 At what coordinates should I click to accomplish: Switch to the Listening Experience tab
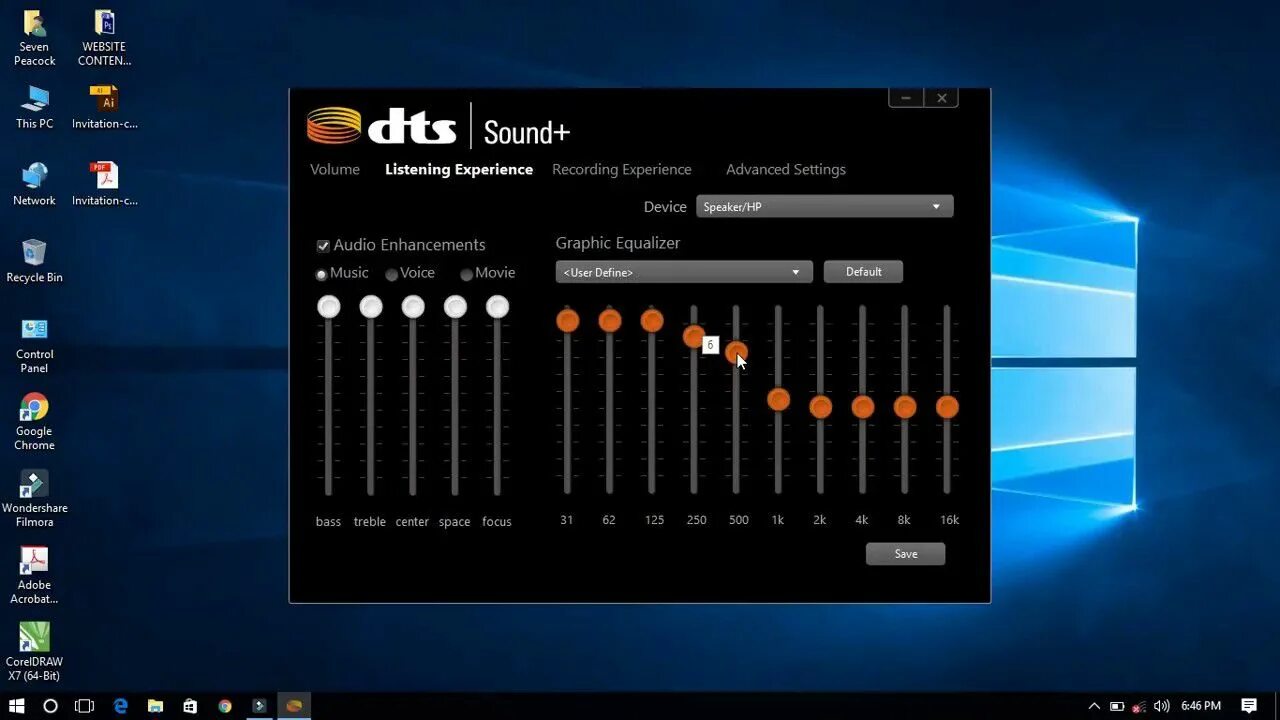tap(459, 170)
